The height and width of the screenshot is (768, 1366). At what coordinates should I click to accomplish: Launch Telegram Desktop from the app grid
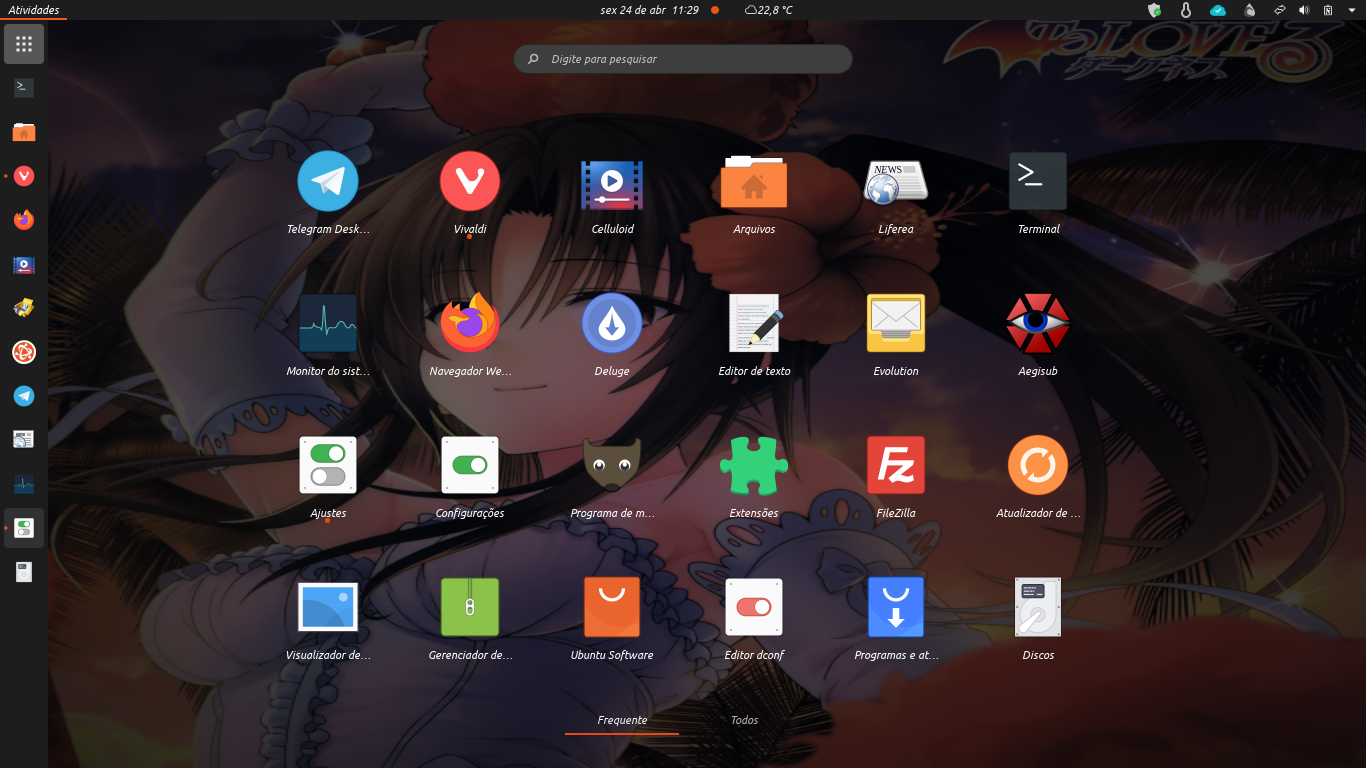click(328, 182)
